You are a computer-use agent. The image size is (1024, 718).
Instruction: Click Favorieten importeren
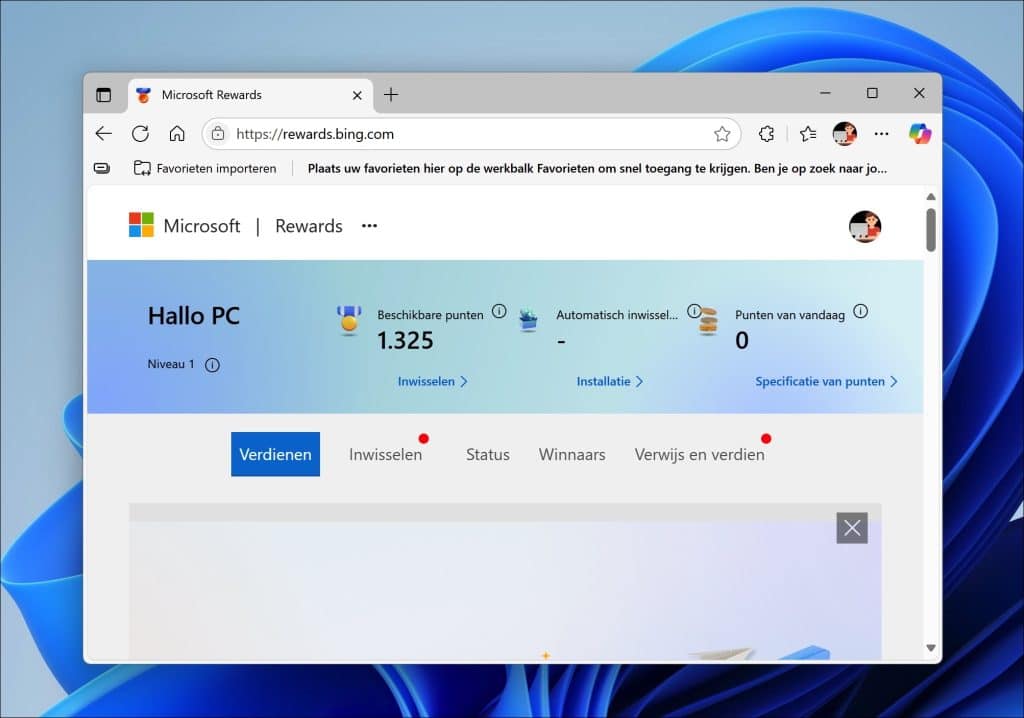205,169
